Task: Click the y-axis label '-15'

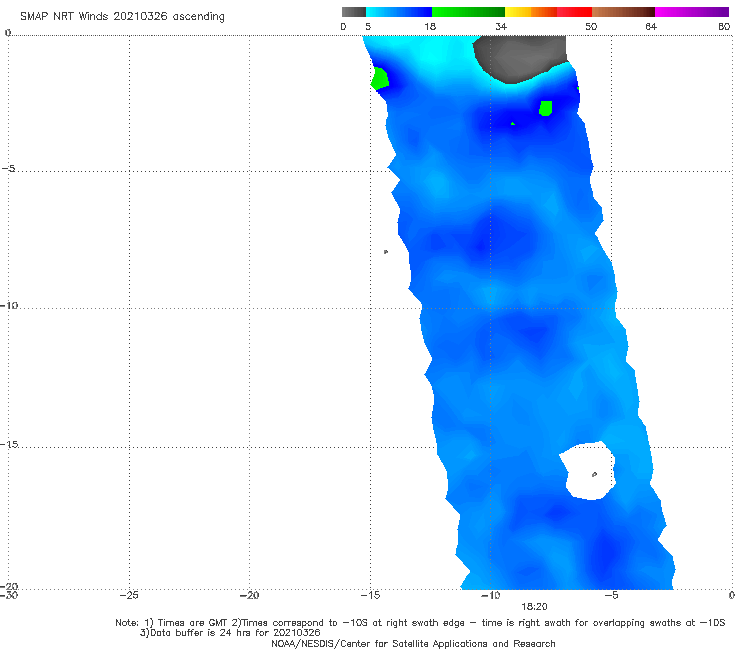Action: [9, 445]
